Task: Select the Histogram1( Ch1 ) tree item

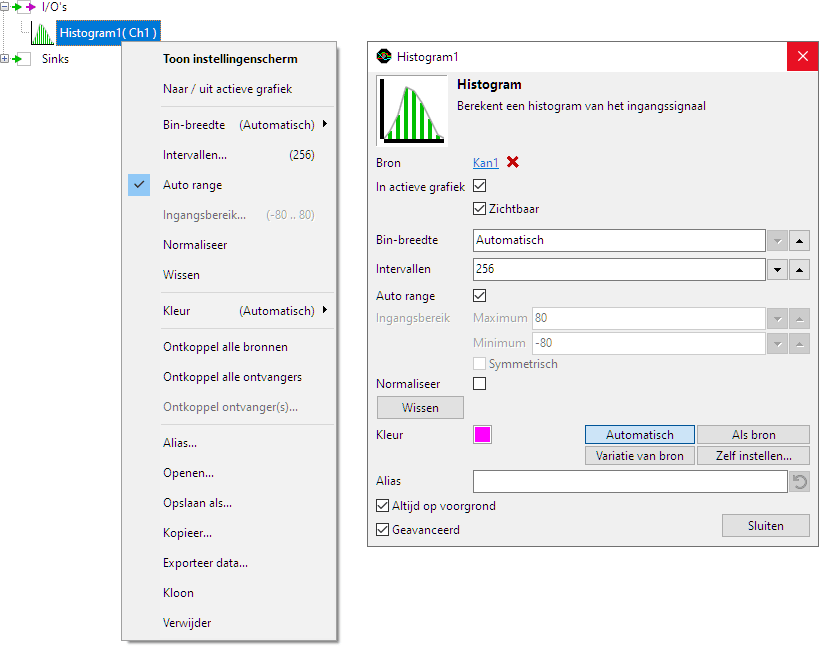Action: (108, 33)
